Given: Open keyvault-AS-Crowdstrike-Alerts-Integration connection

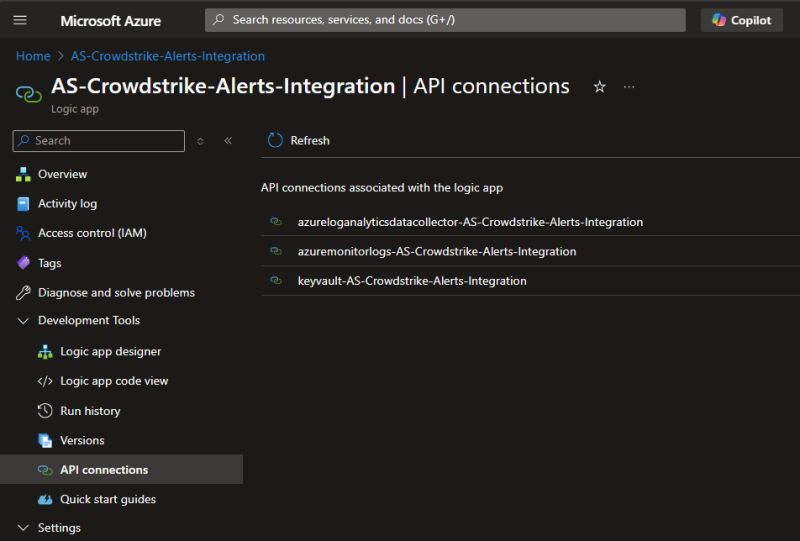Looking at the screenshot, I should click(x=412, y=281).
